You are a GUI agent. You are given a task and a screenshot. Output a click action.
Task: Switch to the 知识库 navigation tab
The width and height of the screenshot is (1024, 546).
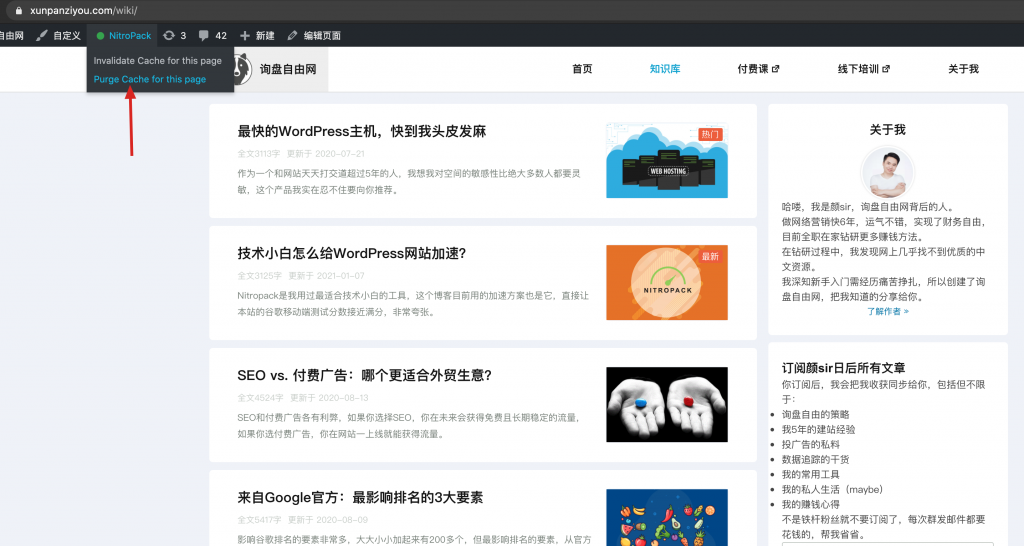(665, 69)
